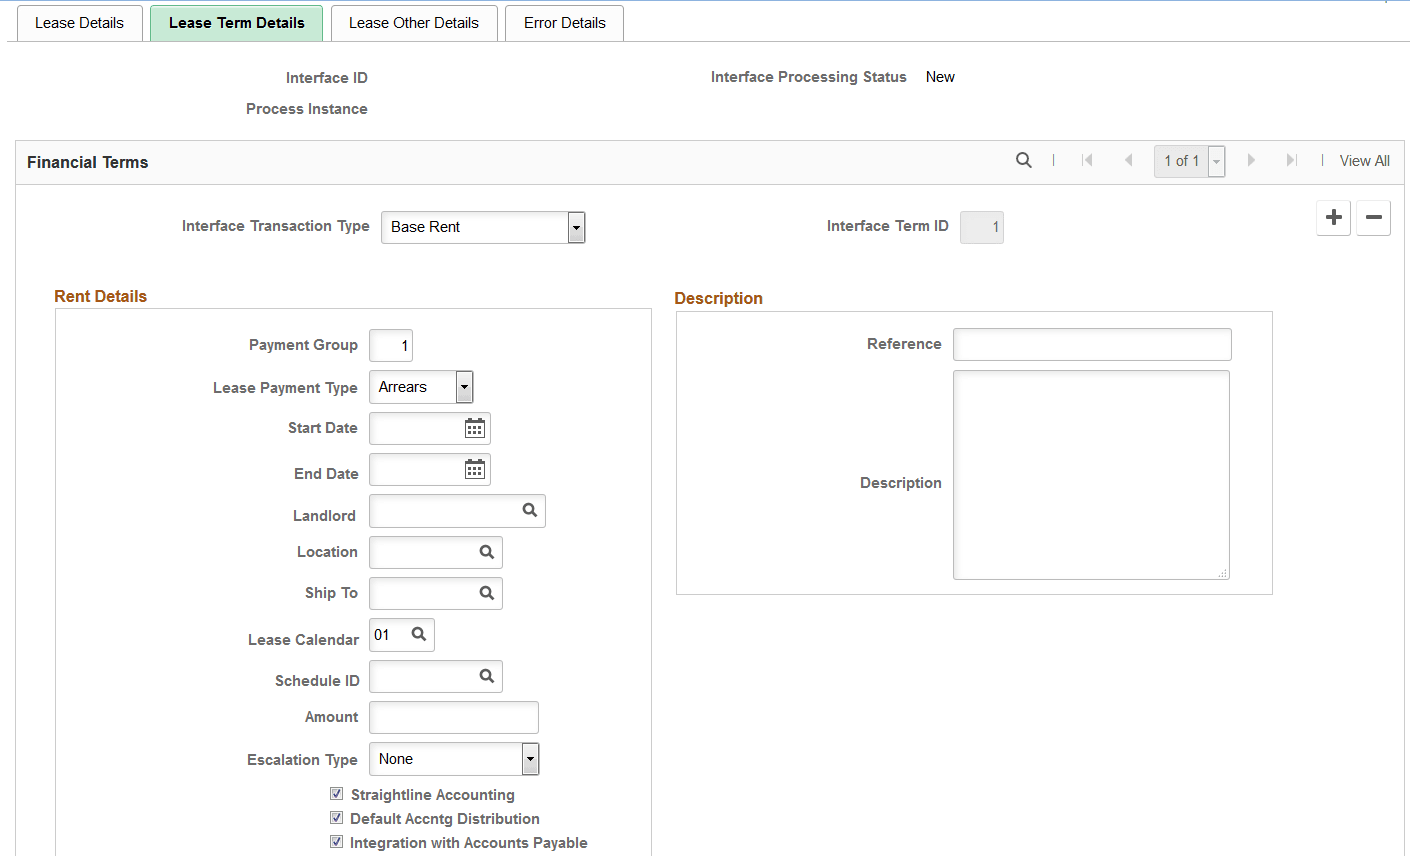1410x856 pixels.
Task: Open the Landlord lookup magnifier
Action: (x=529, y=511)
